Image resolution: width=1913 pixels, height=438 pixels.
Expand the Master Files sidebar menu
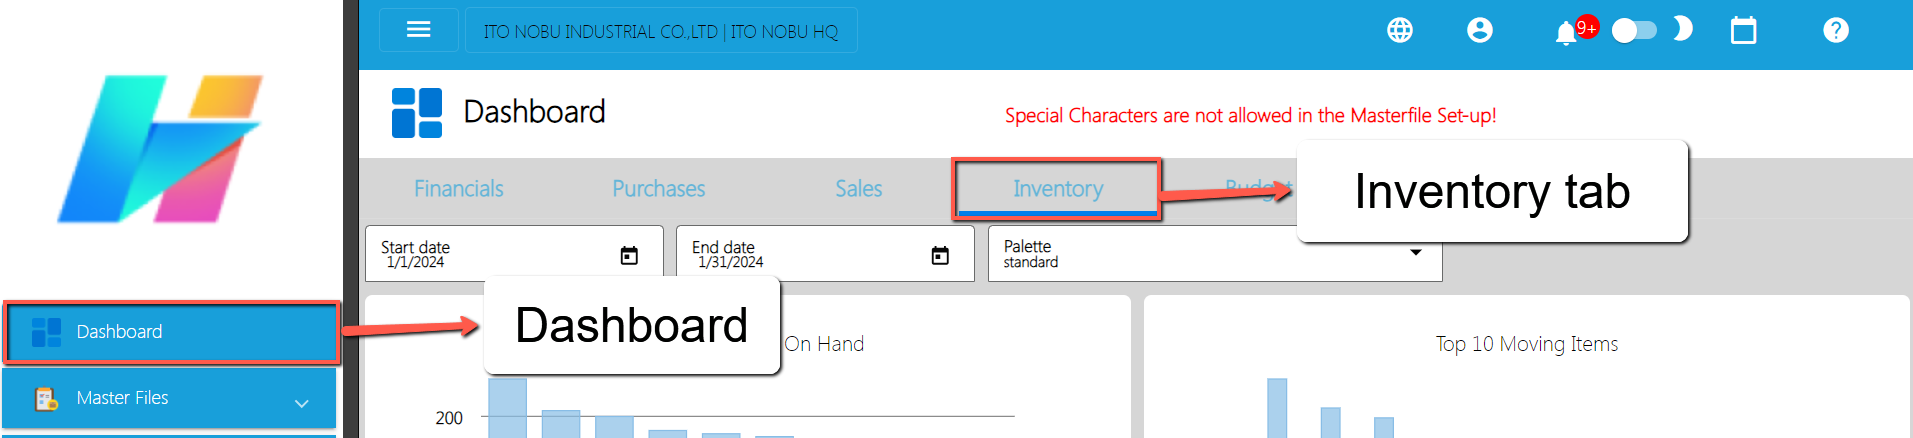pos(169,398)
